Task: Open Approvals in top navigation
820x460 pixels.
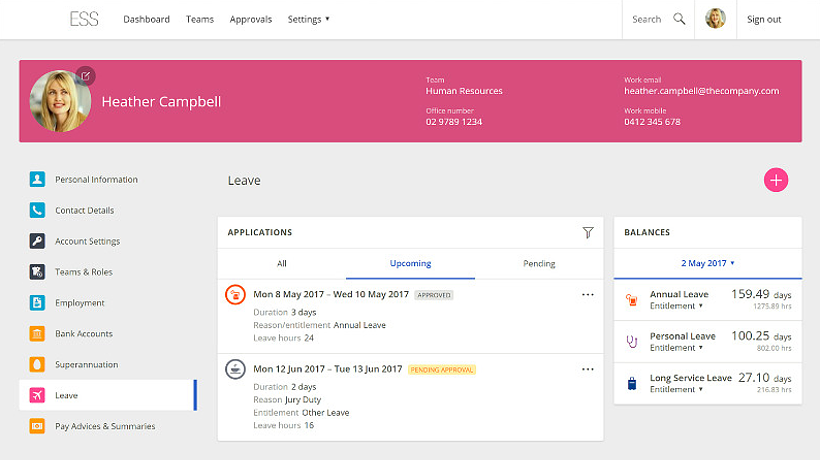Action: coord(250,19)
